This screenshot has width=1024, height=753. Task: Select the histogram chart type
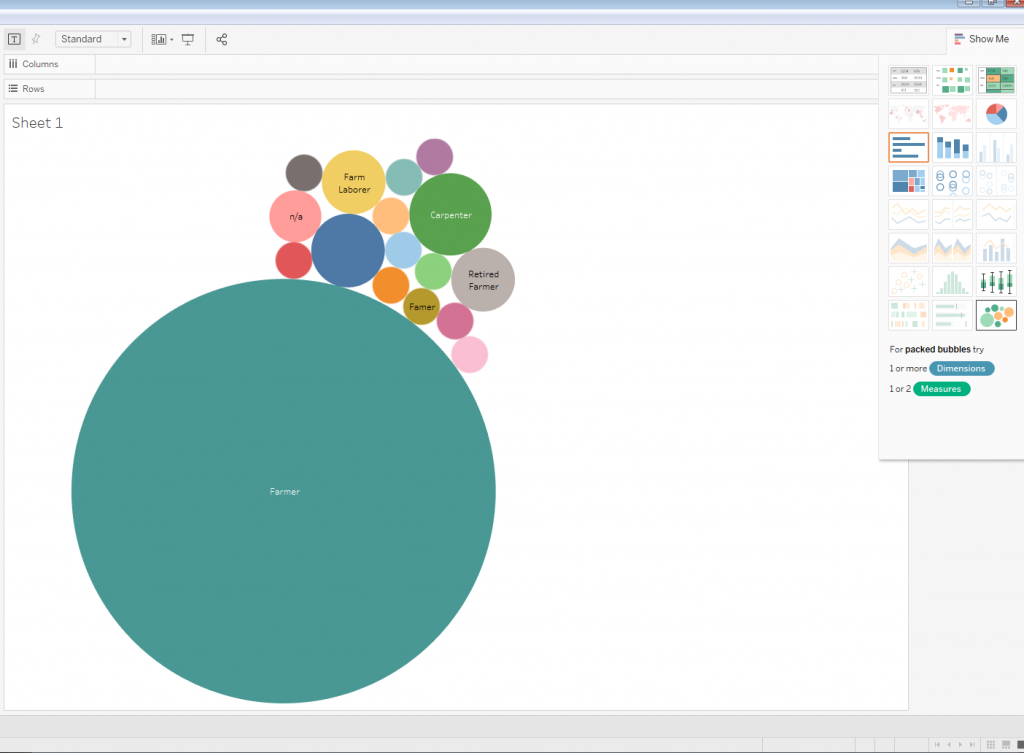[952, 281]
